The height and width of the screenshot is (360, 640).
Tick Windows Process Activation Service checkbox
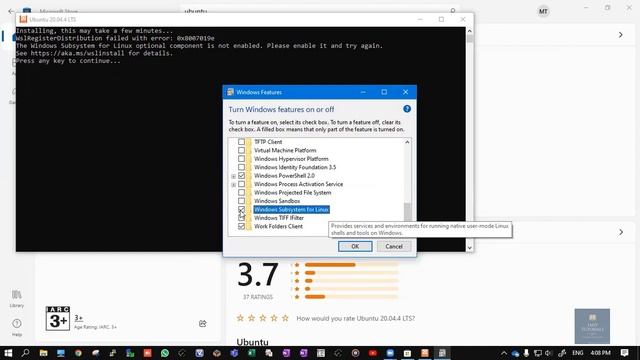click(x=241, y=184)
